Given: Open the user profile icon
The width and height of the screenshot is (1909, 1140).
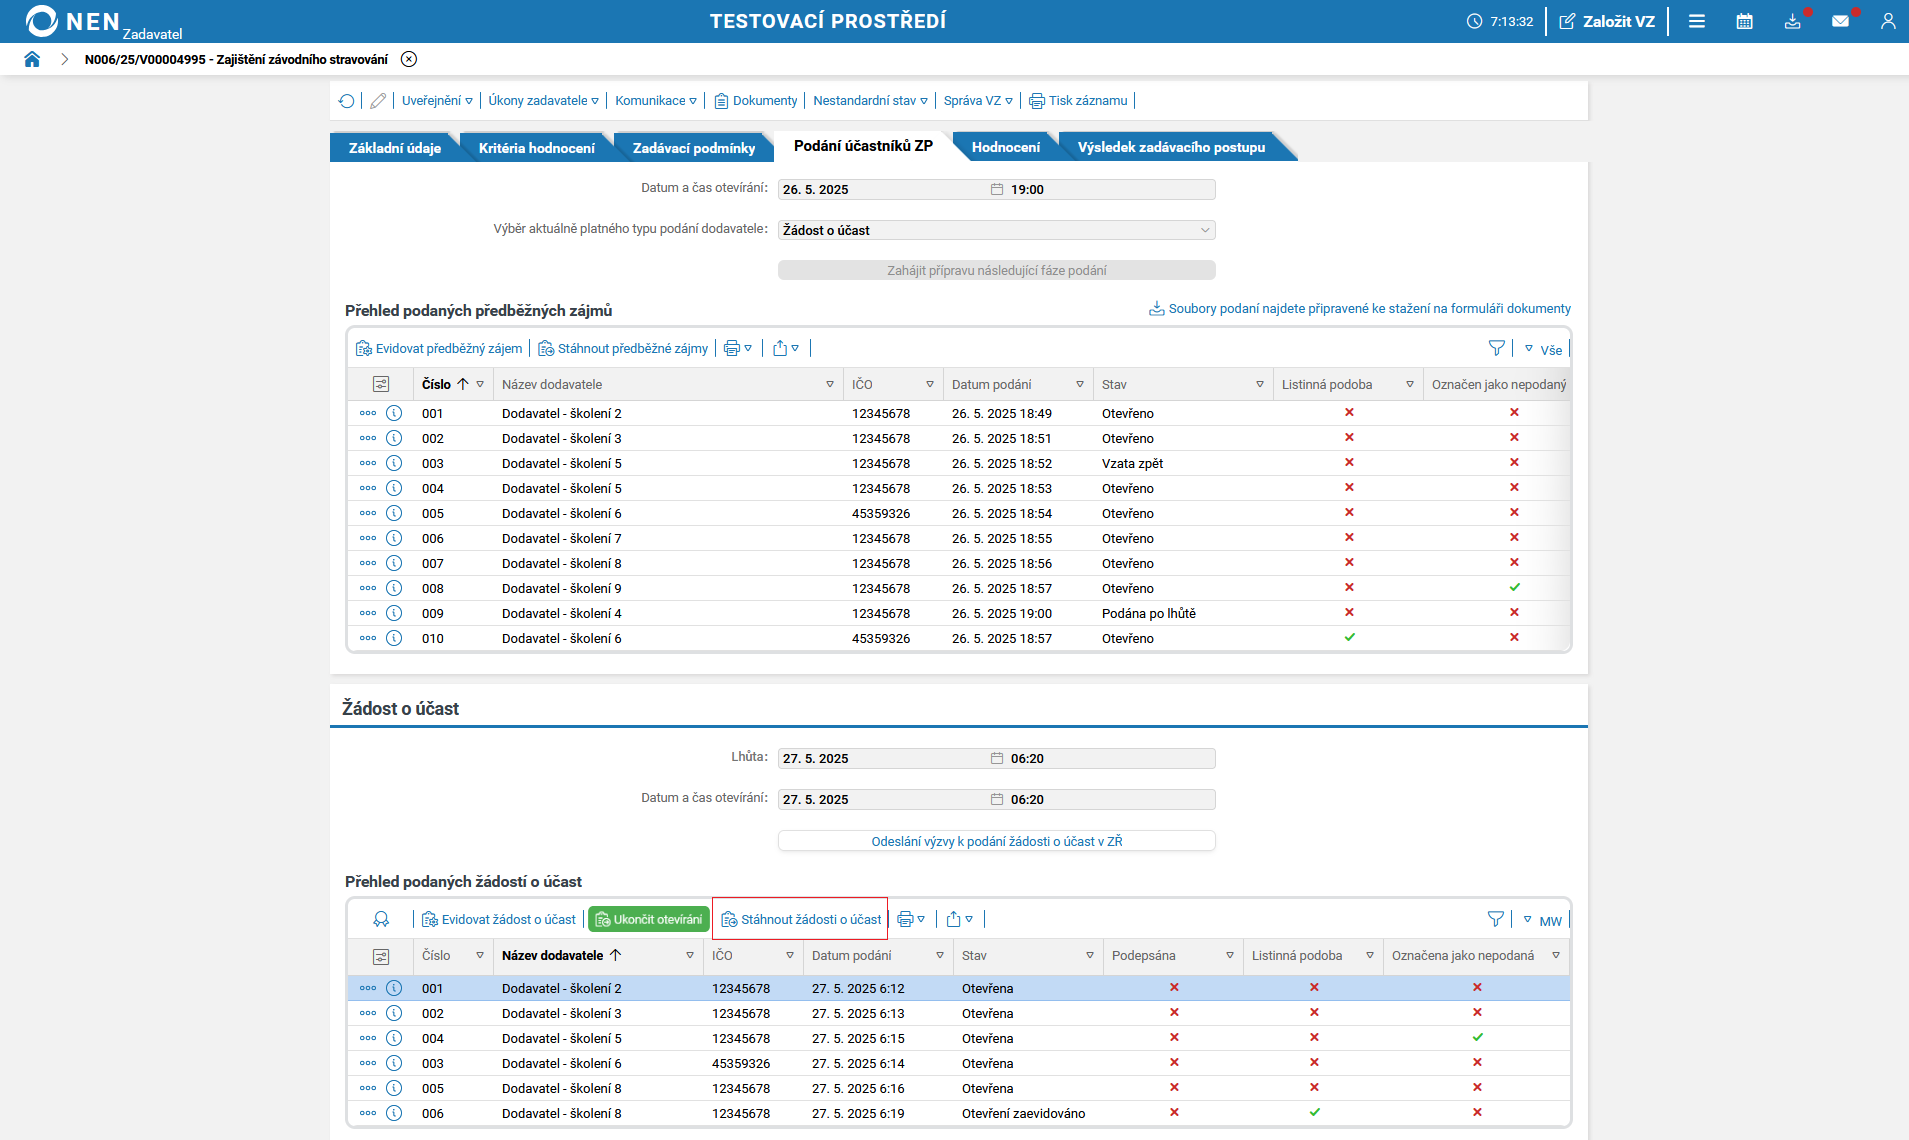Looking at the screenshot, I should pyautogui.click(x=1887, y=21).
